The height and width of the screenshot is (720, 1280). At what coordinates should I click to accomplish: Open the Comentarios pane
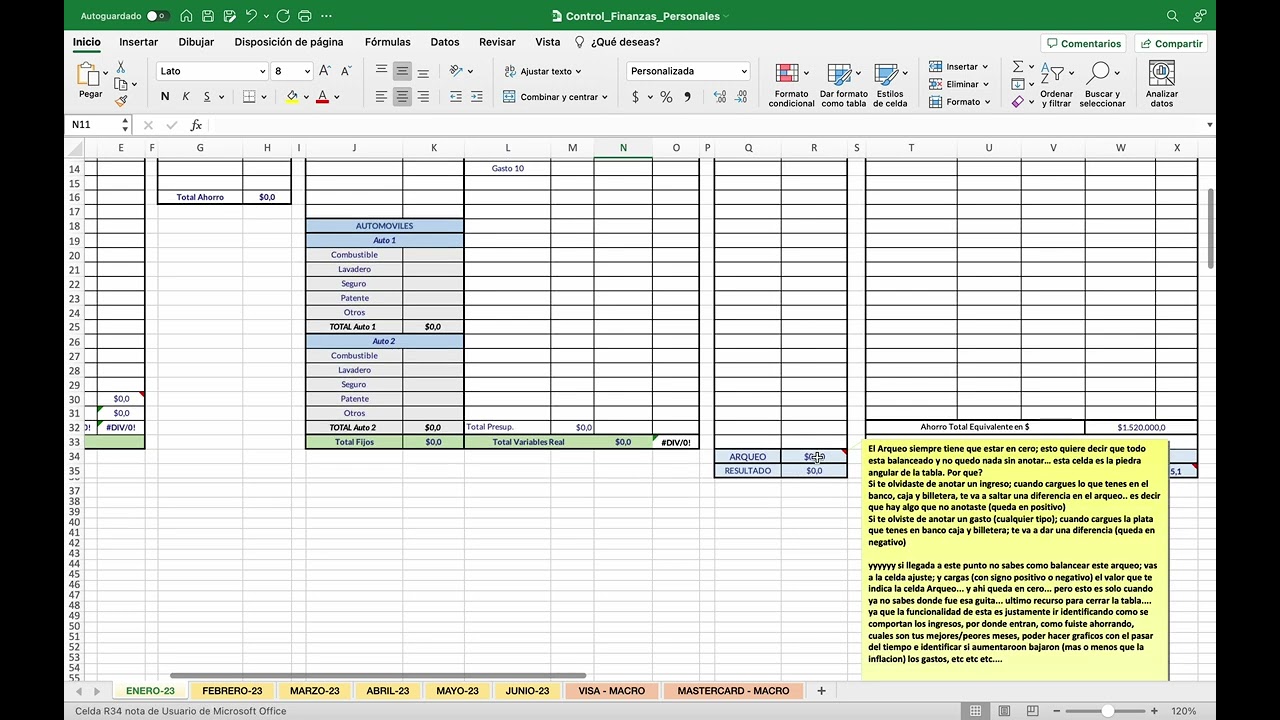click(x=1083, y=43)
